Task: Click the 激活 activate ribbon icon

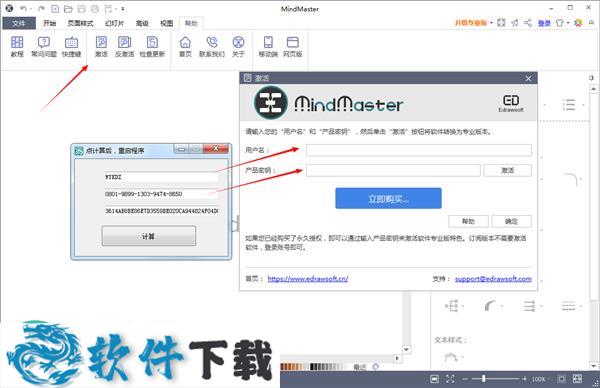Action: tap(101, 46)
